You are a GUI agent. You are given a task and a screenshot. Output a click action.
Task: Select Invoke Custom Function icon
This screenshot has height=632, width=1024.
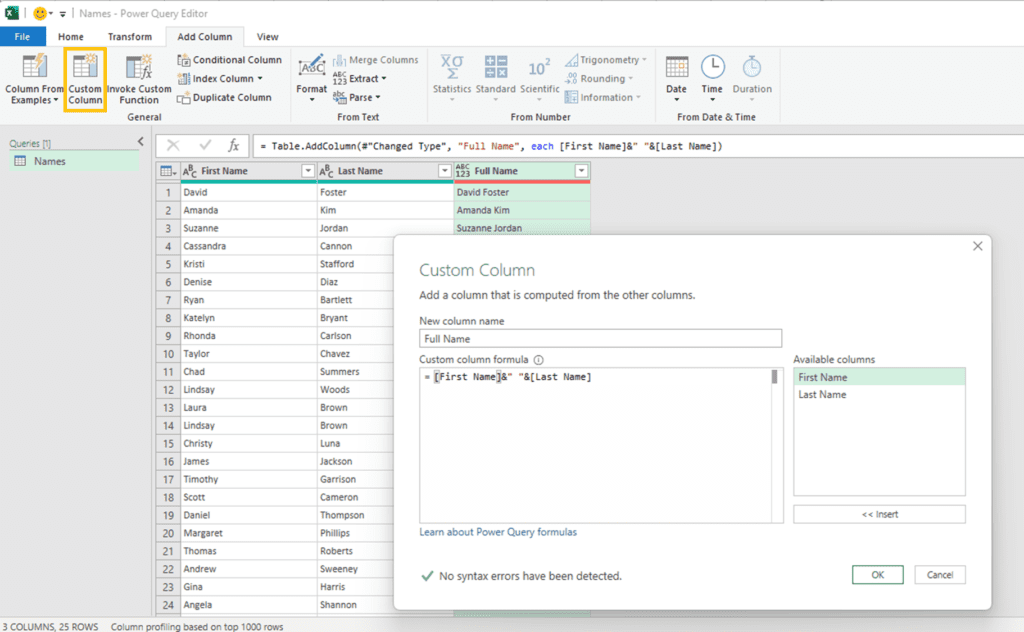(x=138, y=79)
